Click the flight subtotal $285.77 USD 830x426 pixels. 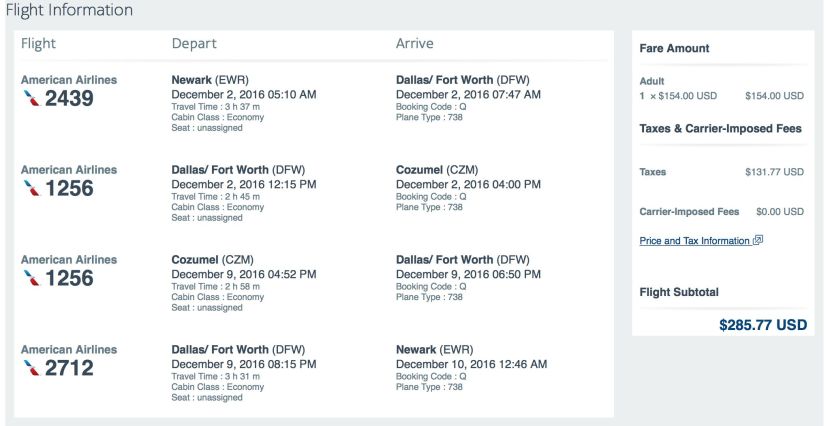click(x=763, y=325)
